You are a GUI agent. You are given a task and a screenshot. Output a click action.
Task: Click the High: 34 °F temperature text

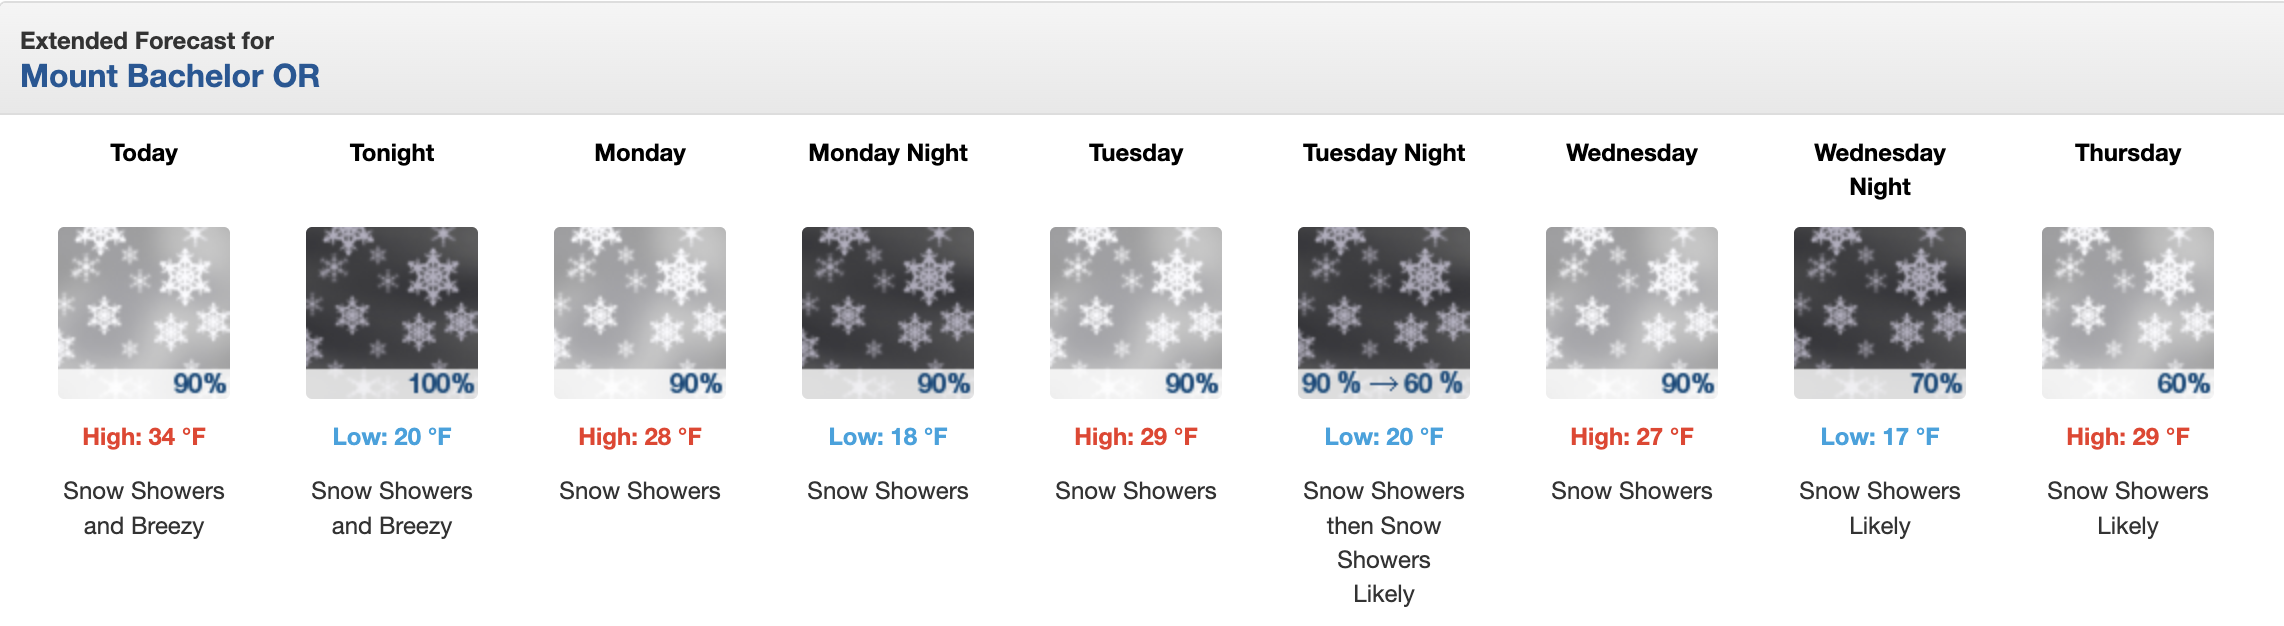[x=144, y=437]
